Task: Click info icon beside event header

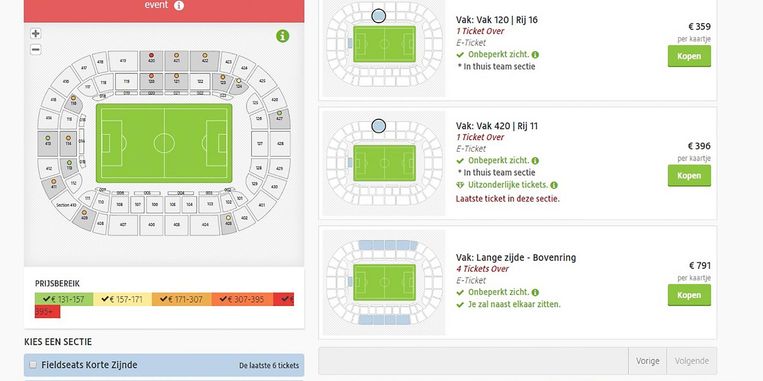Action: (x=179, y=5)
